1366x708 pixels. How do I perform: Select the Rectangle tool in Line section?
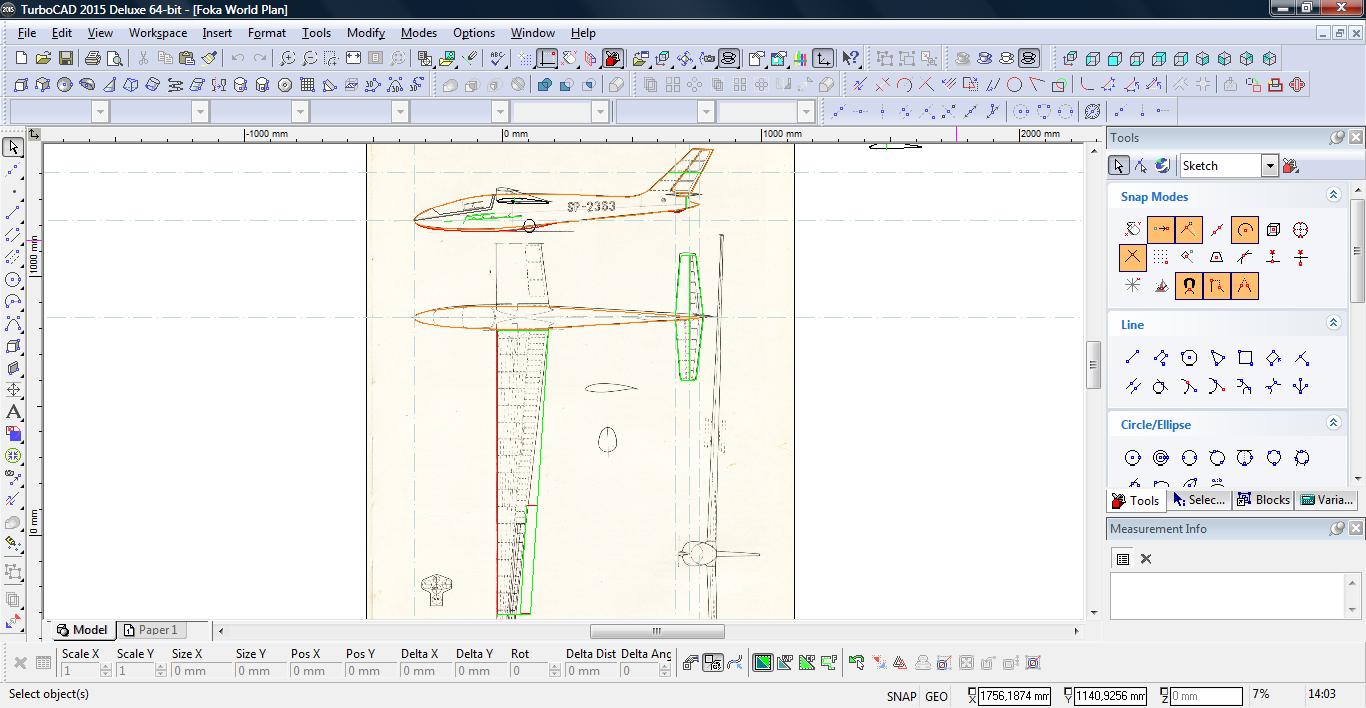pos(1245,358)
